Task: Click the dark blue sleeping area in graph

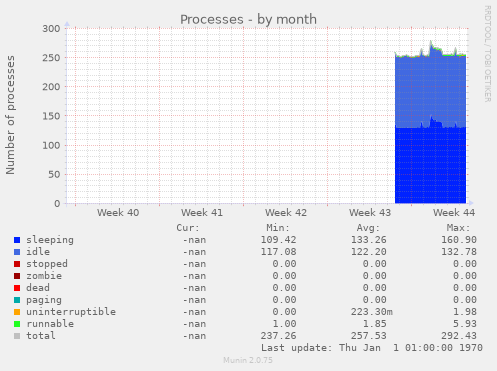Action: point(430,165)
